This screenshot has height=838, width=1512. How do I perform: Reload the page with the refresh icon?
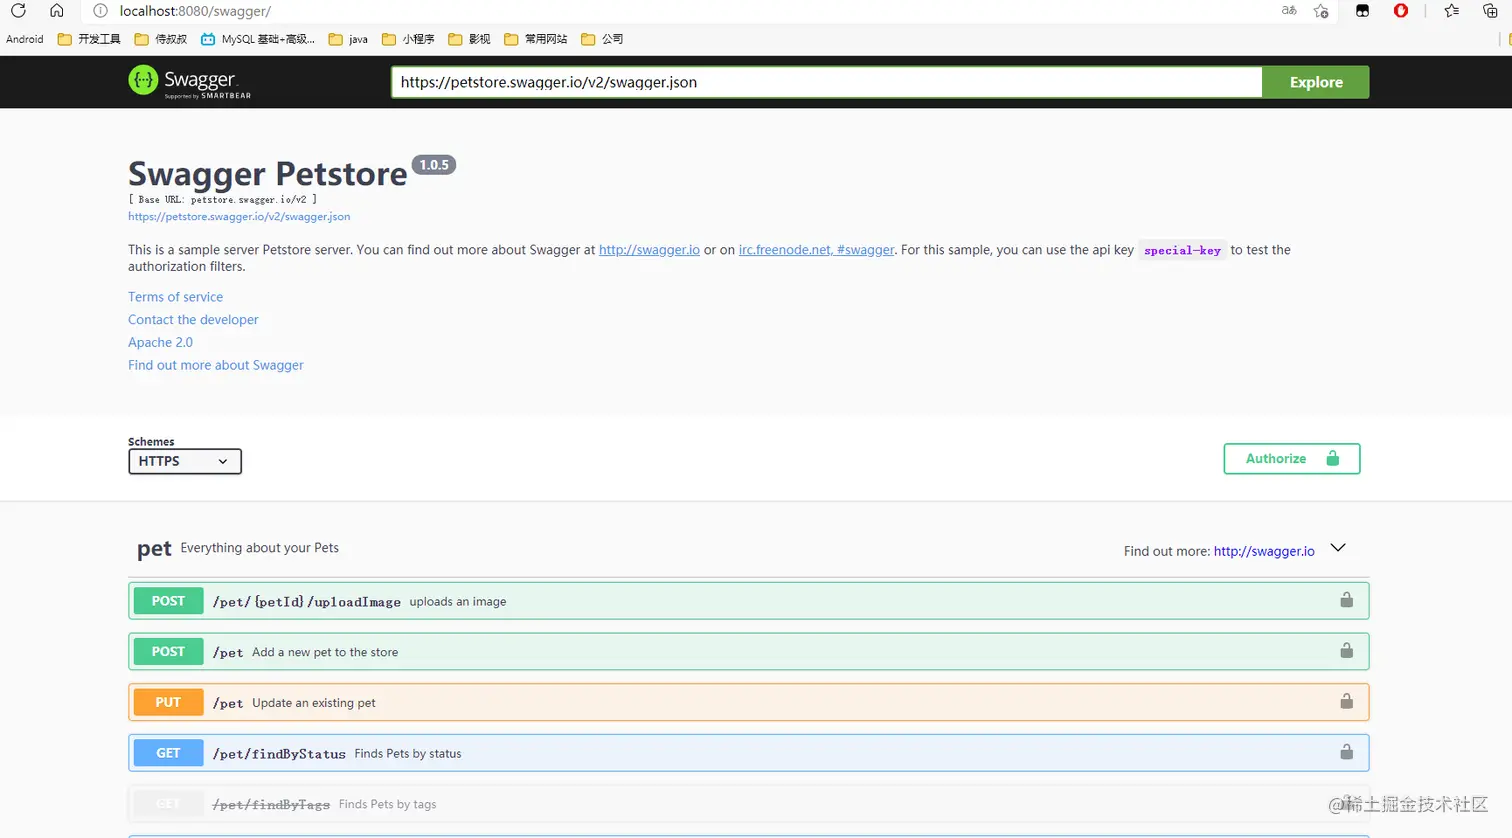18,11
